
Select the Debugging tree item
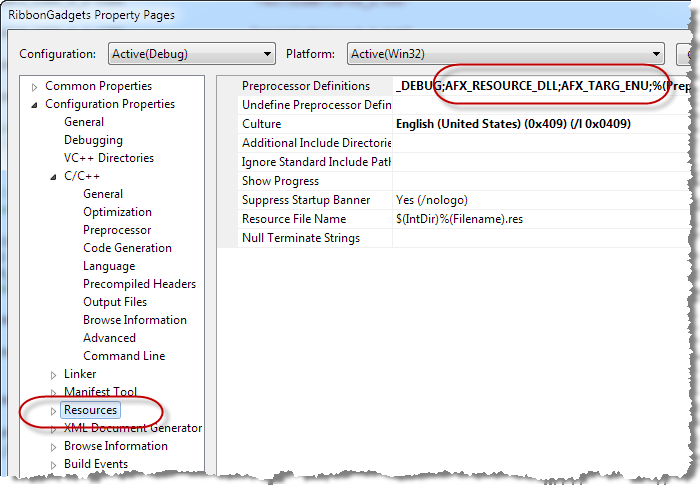point(93,140)
